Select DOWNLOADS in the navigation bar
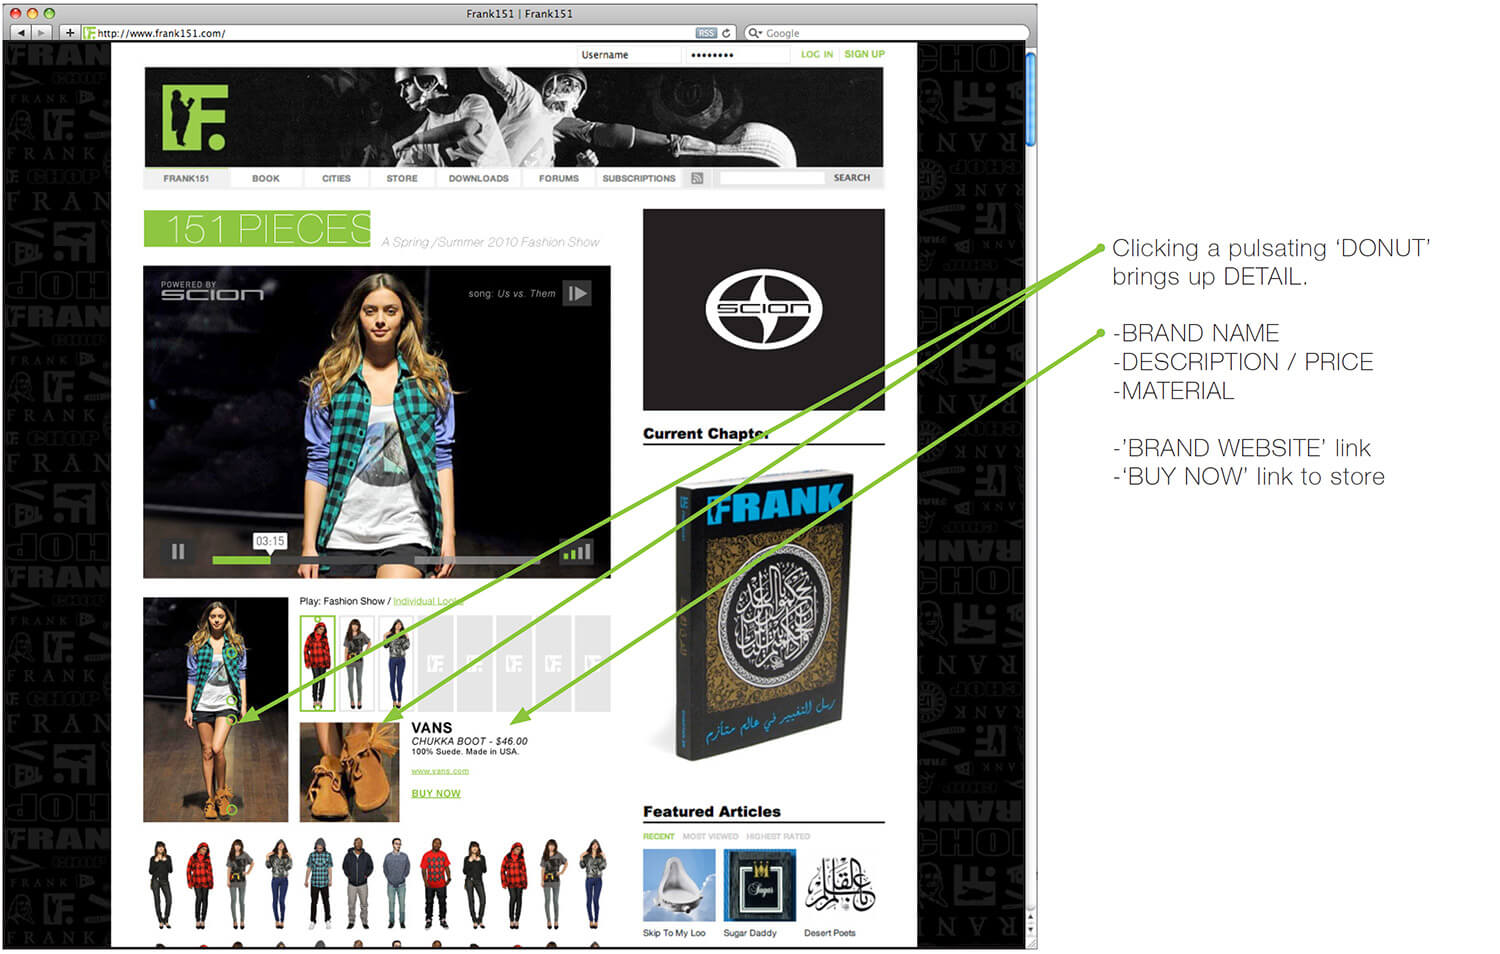Viewport: 1500px width, 954px height. [x=478, y=178]
